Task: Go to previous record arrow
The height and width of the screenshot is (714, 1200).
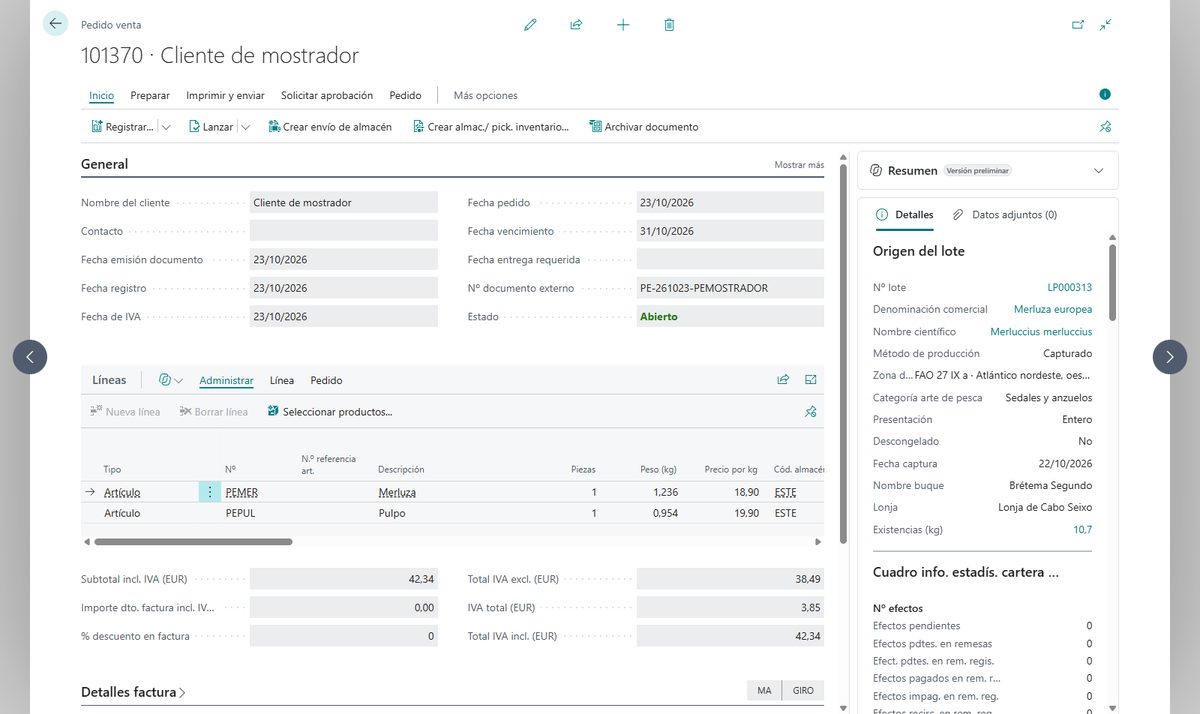Action: click(30, 357)
